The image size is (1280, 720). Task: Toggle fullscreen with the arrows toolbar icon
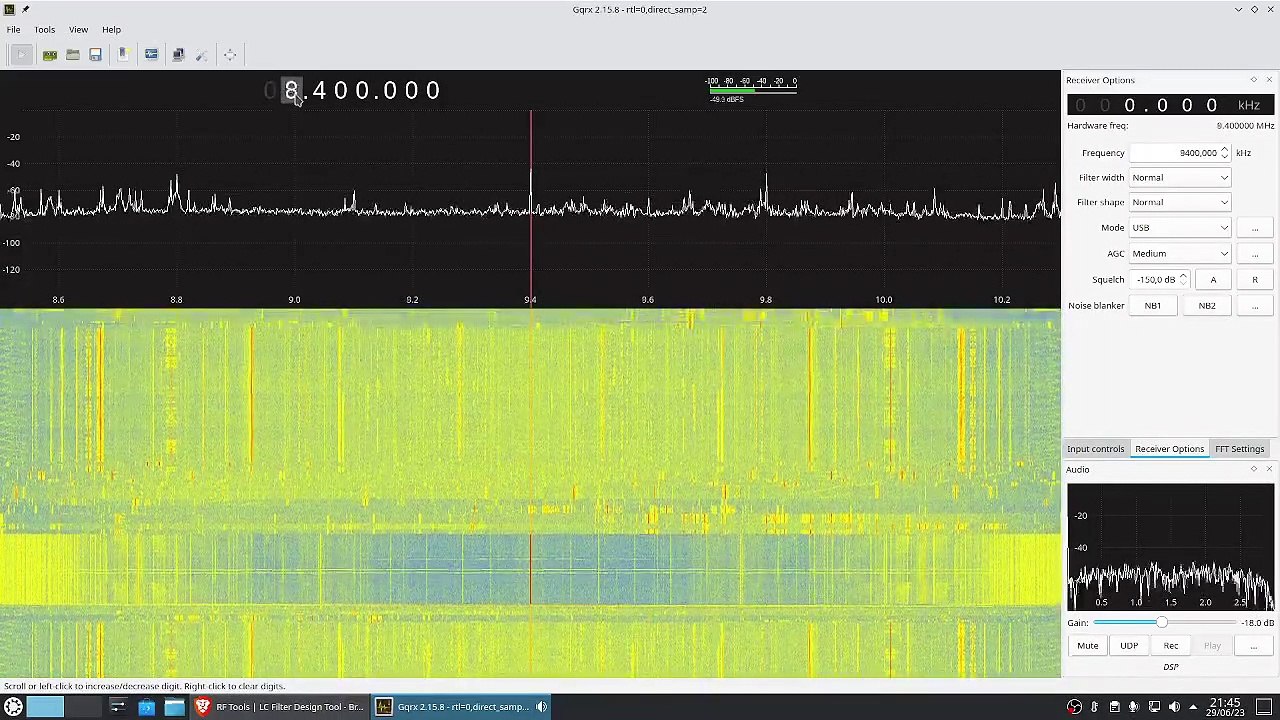pos(230,55)
